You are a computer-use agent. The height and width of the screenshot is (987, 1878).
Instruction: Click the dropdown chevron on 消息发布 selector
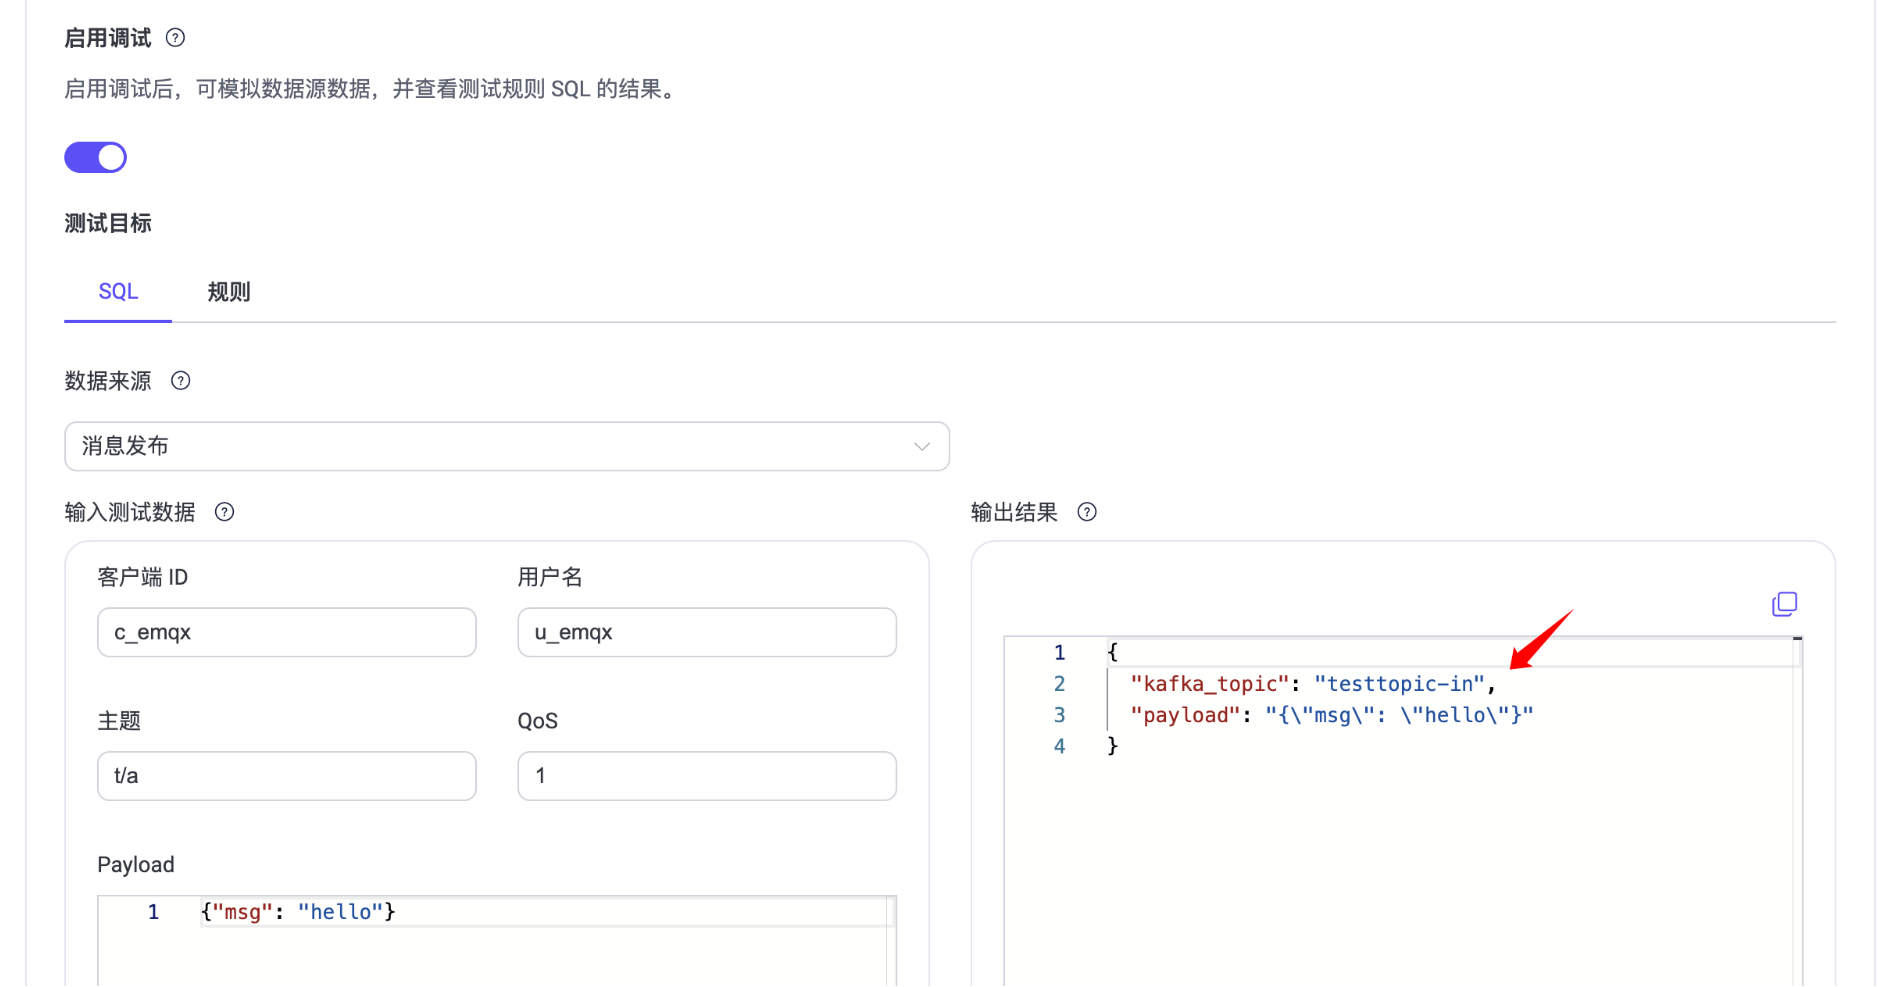tap(921, 447)
